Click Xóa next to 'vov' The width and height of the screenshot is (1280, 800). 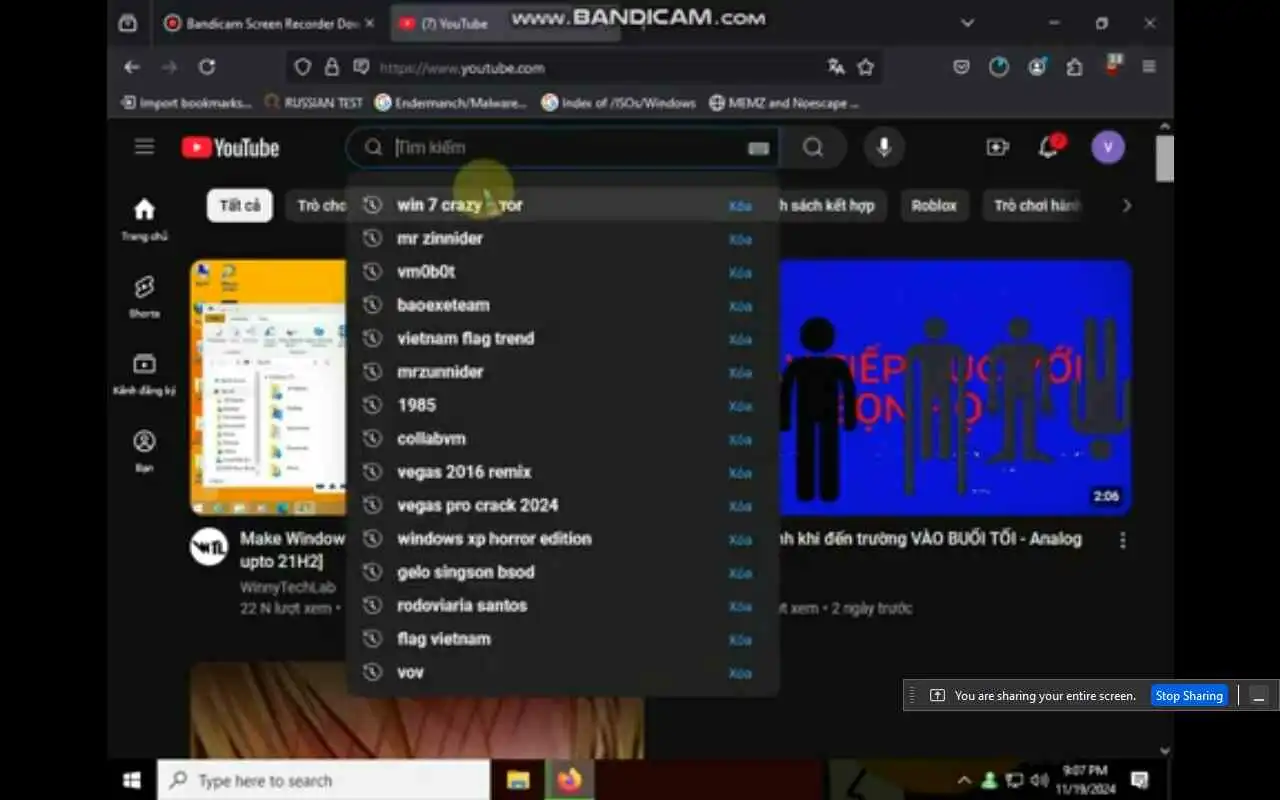pyautogui.click(x=740, y=673)
